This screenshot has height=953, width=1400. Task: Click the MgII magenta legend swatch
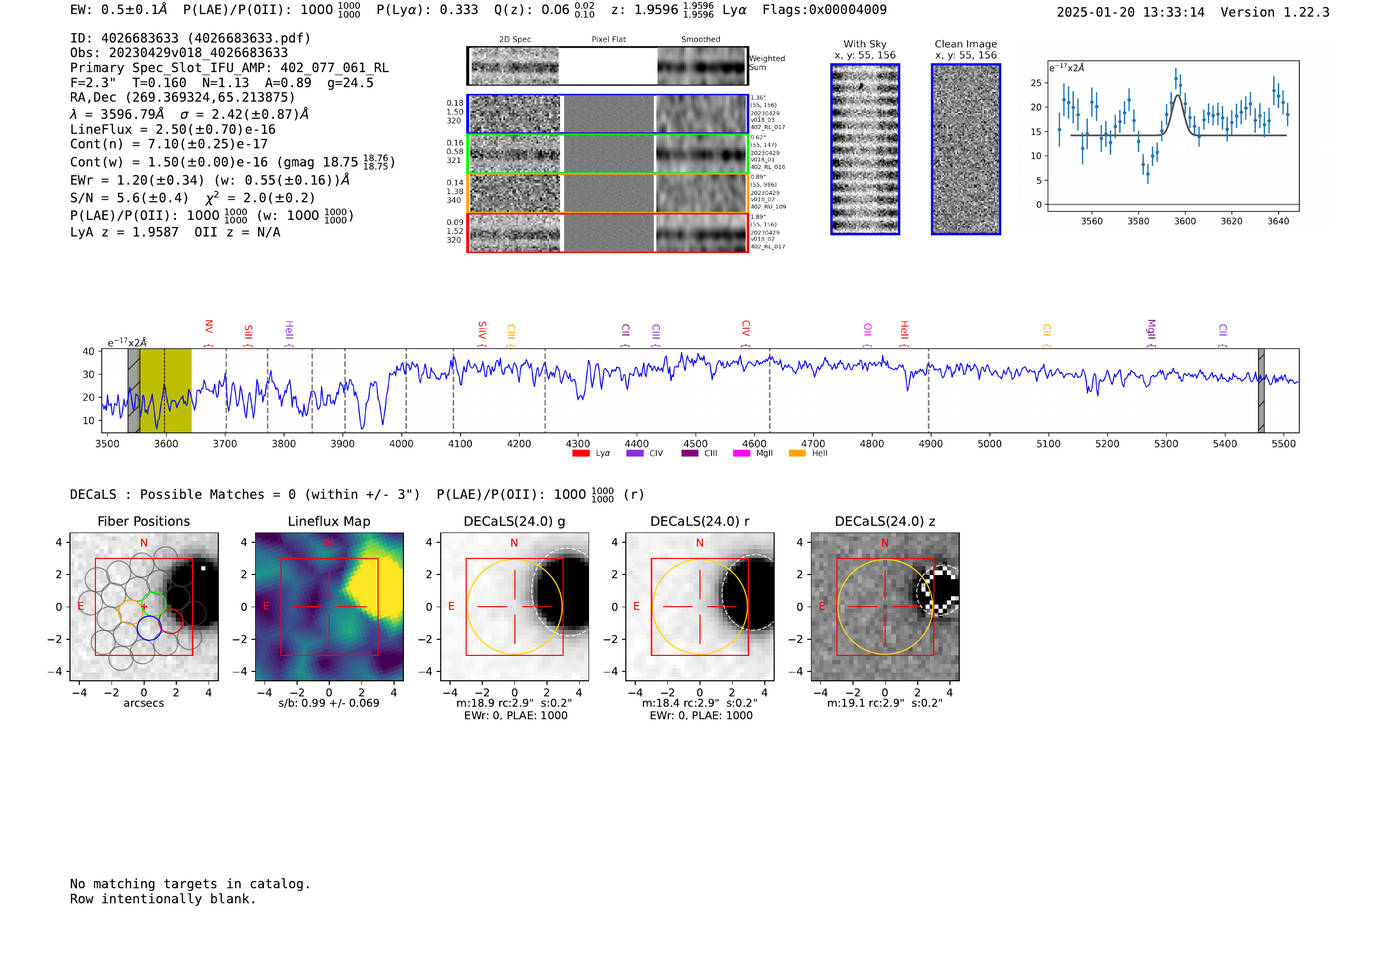tap(741, 453)
